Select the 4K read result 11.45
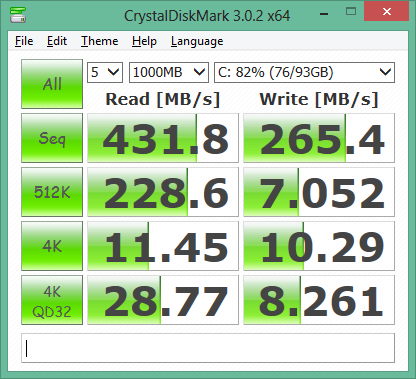The image size is (416, 379). tap(163, 246)
